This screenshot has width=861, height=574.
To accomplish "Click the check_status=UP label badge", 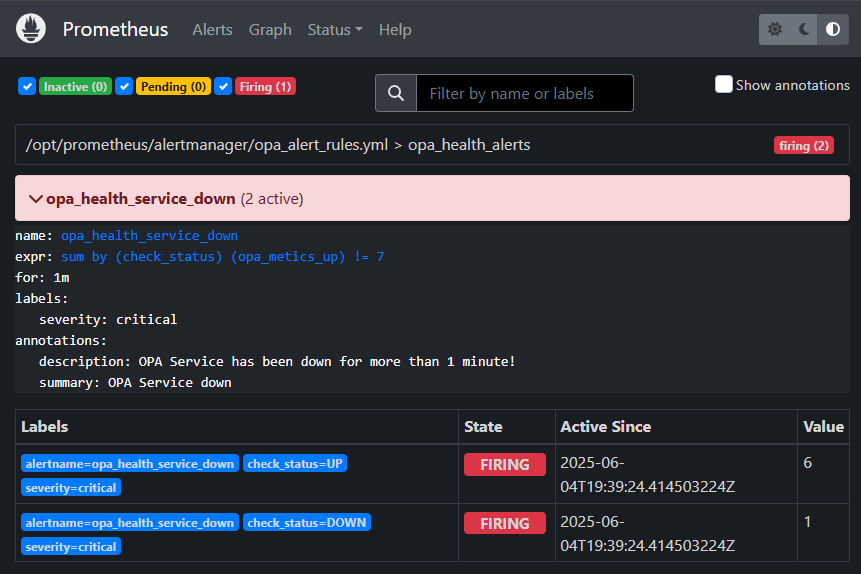I will [295, 464].
